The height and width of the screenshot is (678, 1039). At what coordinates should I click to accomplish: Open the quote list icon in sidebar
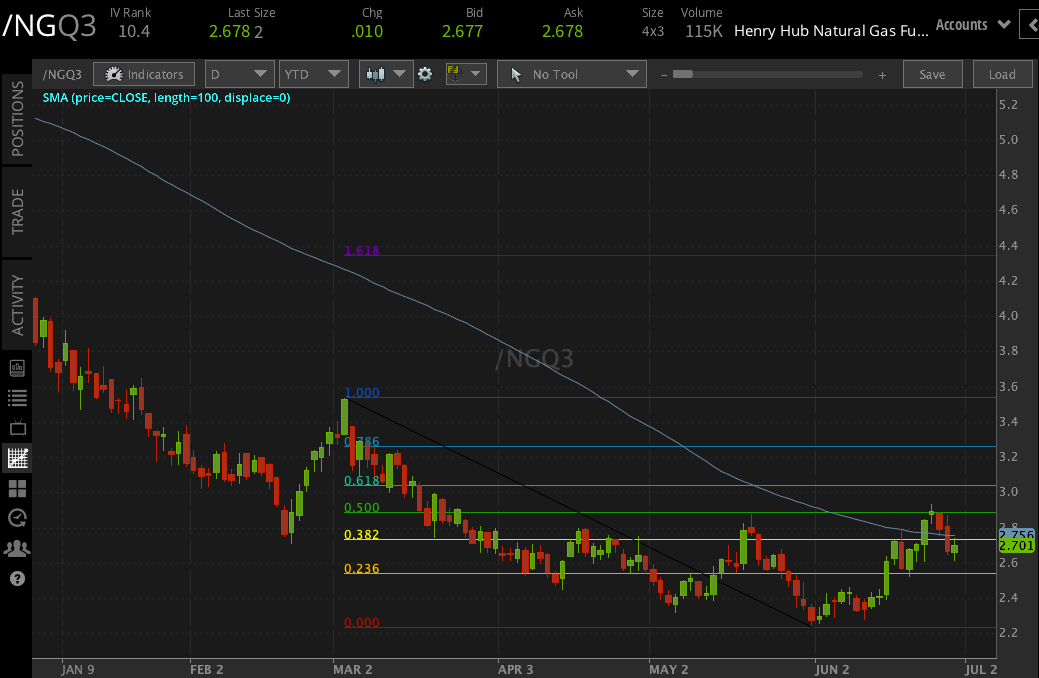pos(16,397)
